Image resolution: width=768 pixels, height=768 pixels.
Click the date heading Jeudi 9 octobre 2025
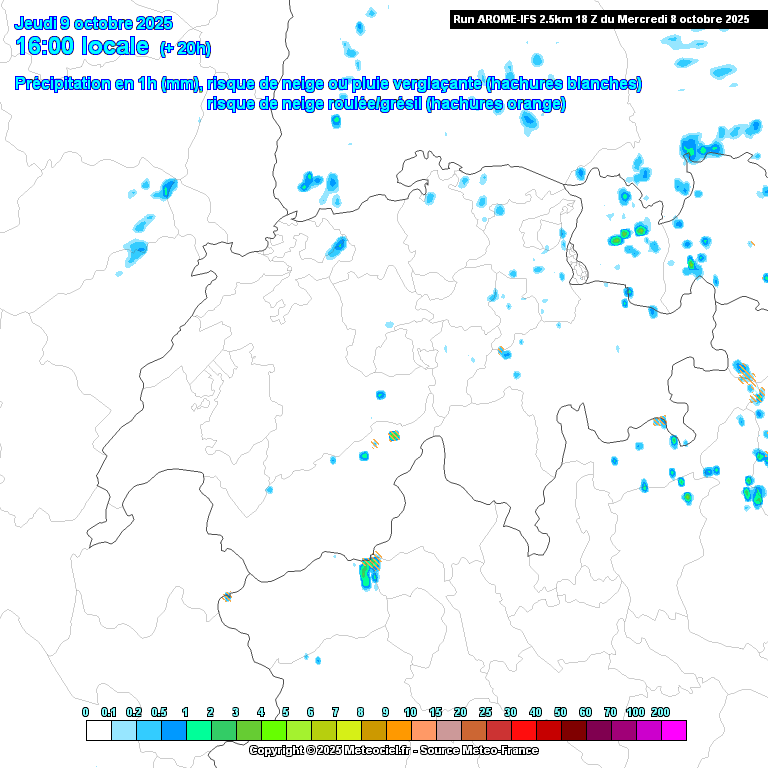pyautogui.click(x=94, y=23)
